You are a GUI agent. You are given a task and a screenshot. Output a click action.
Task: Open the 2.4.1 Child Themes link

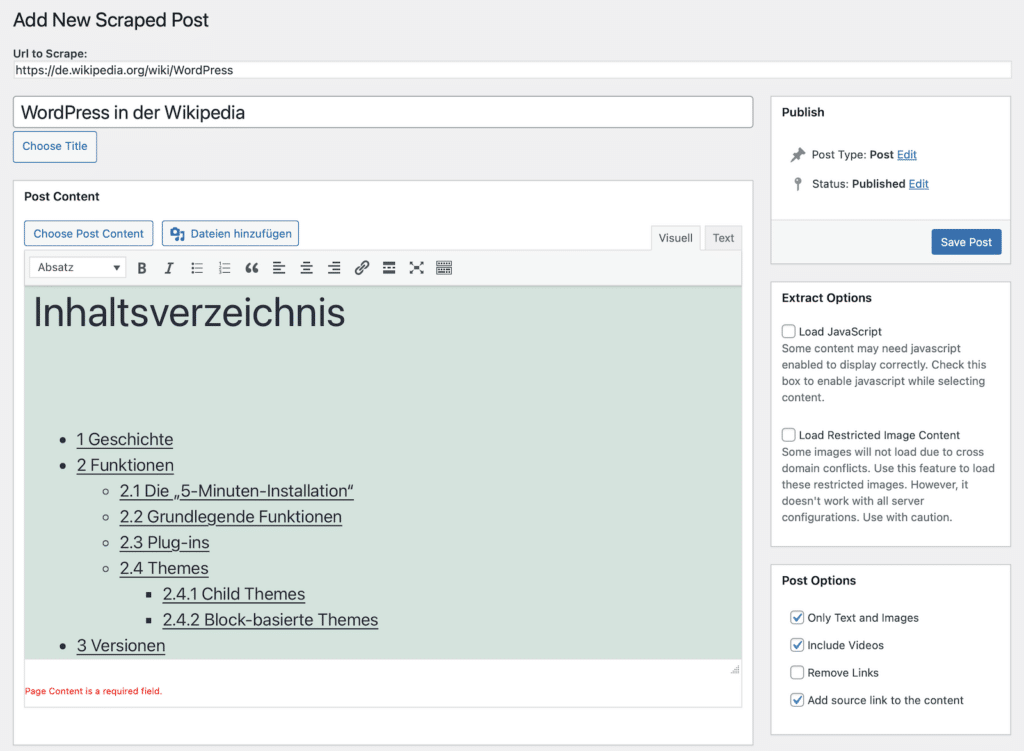(234, 594)
